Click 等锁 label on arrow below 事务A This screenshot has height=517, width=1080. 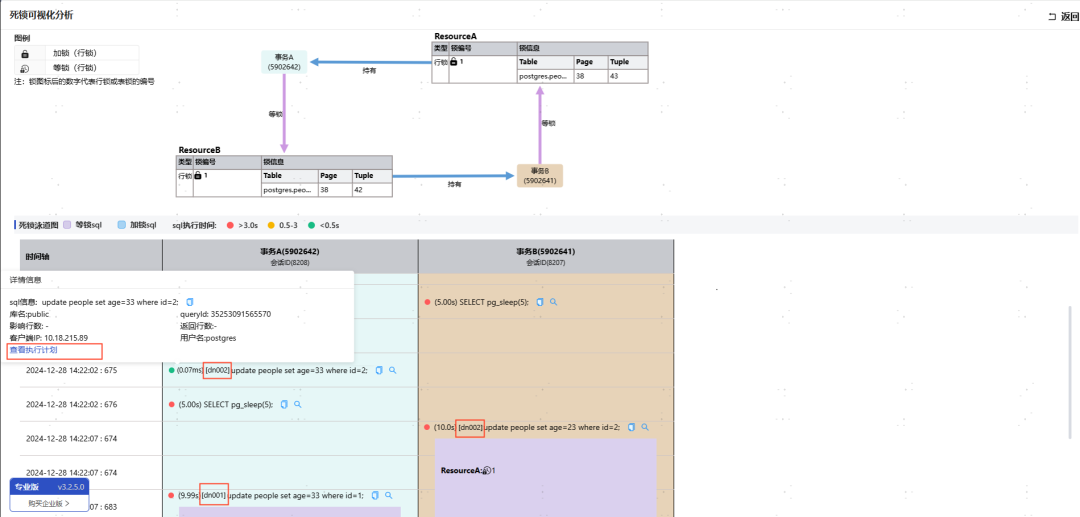275,114
